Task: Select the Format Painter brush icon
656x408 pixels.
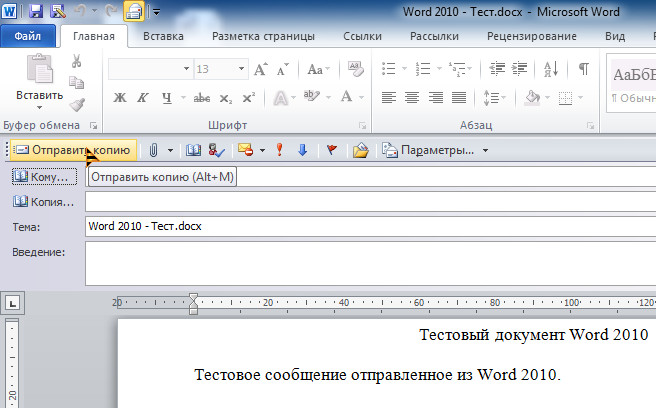Action: [77, 104]
